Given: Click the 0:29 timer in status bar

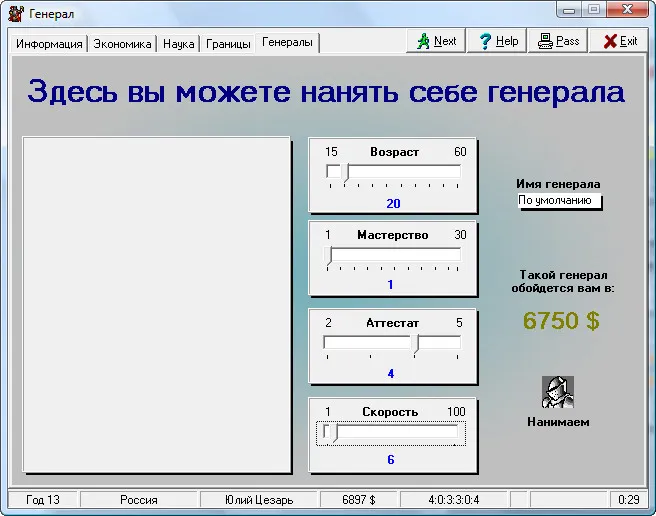Looking at the screenshot, I should click(x=628, y=500).
